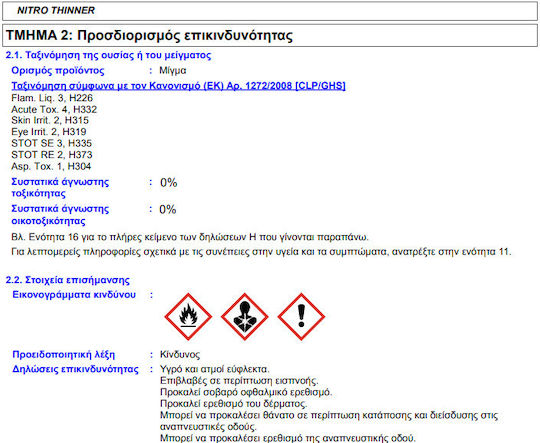
Task: Click the flame hazard pictogram
Action: [188, 317]
